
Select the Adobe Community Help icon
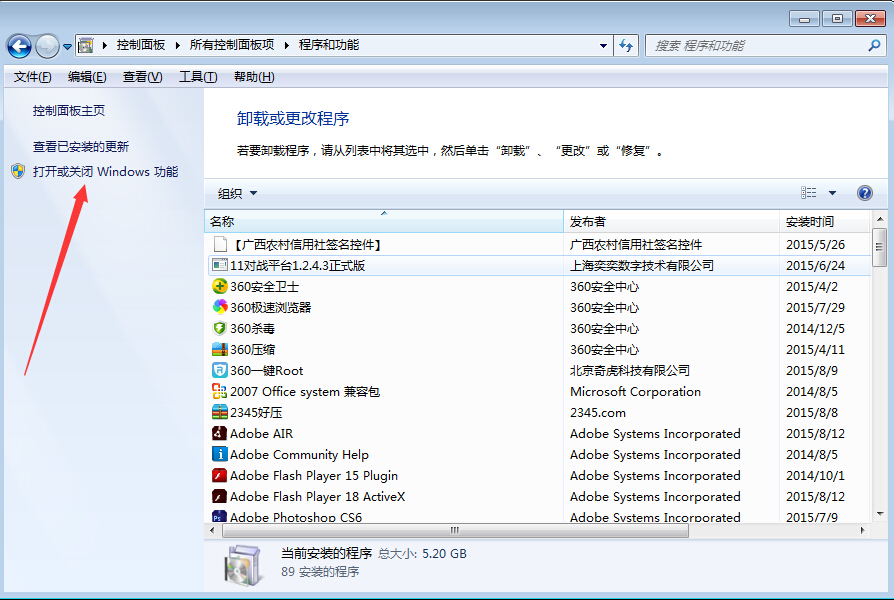(x=220, y=455)
